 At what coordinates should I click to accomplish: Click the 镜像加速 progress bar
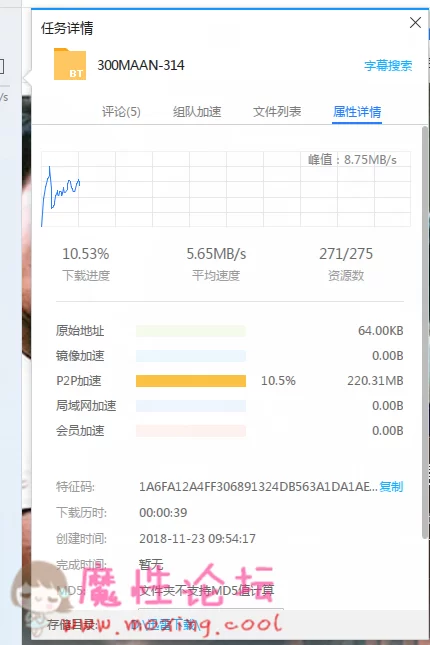pos(191,356)
